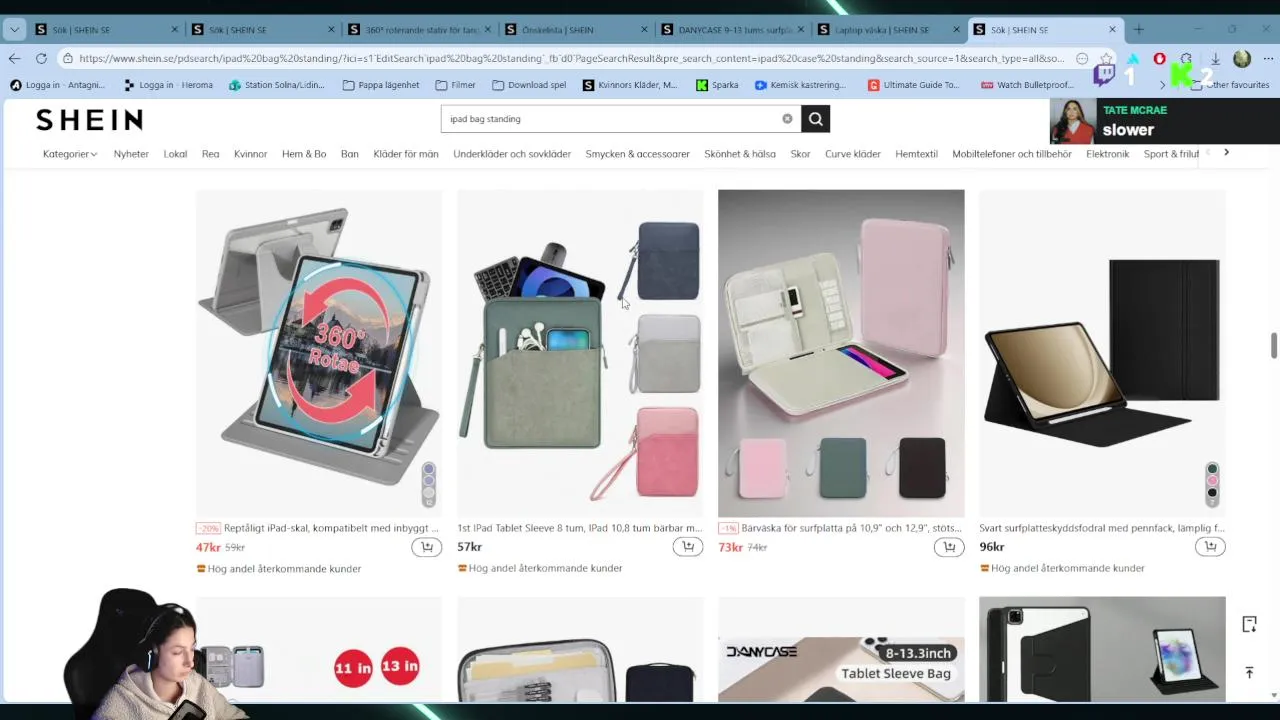Image resolution: width=1280 pixels, height=720 pixels.
Task: Open the Download spel bookmark folder
Action: [529, 85]
